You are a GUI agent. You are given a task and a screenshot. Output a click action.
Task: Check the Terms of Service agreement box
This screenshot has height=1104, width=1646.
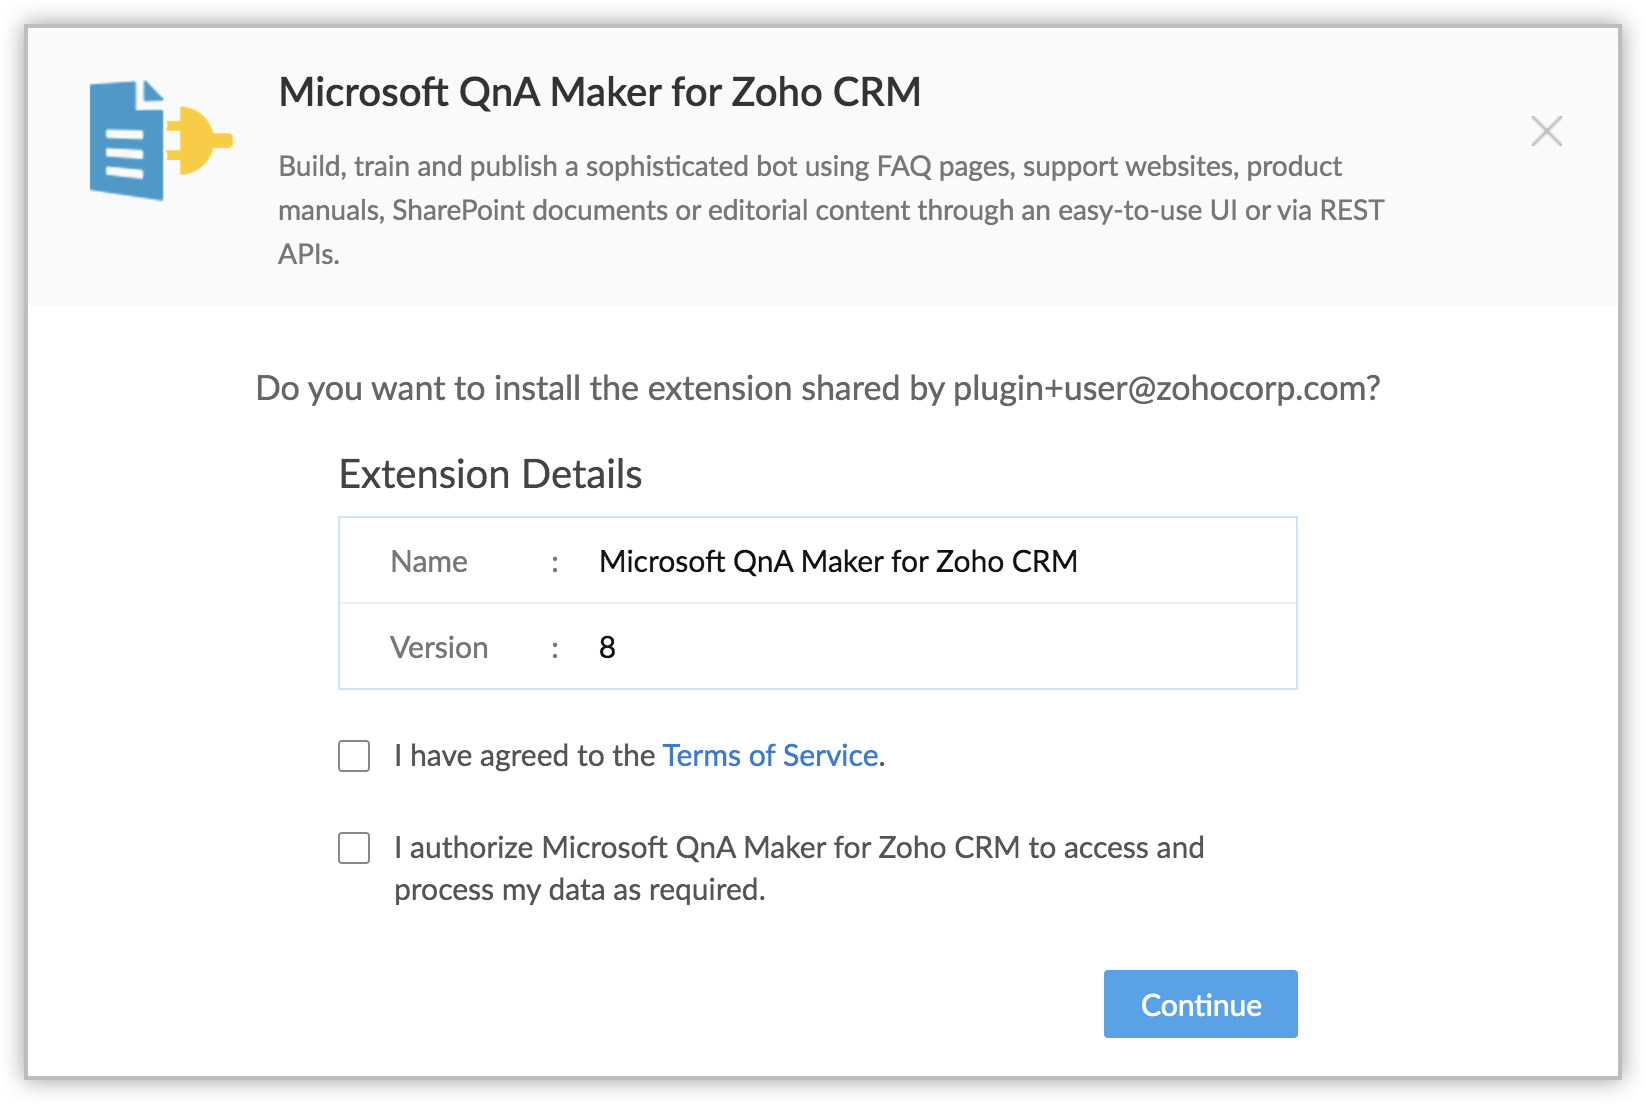point(354,756)
